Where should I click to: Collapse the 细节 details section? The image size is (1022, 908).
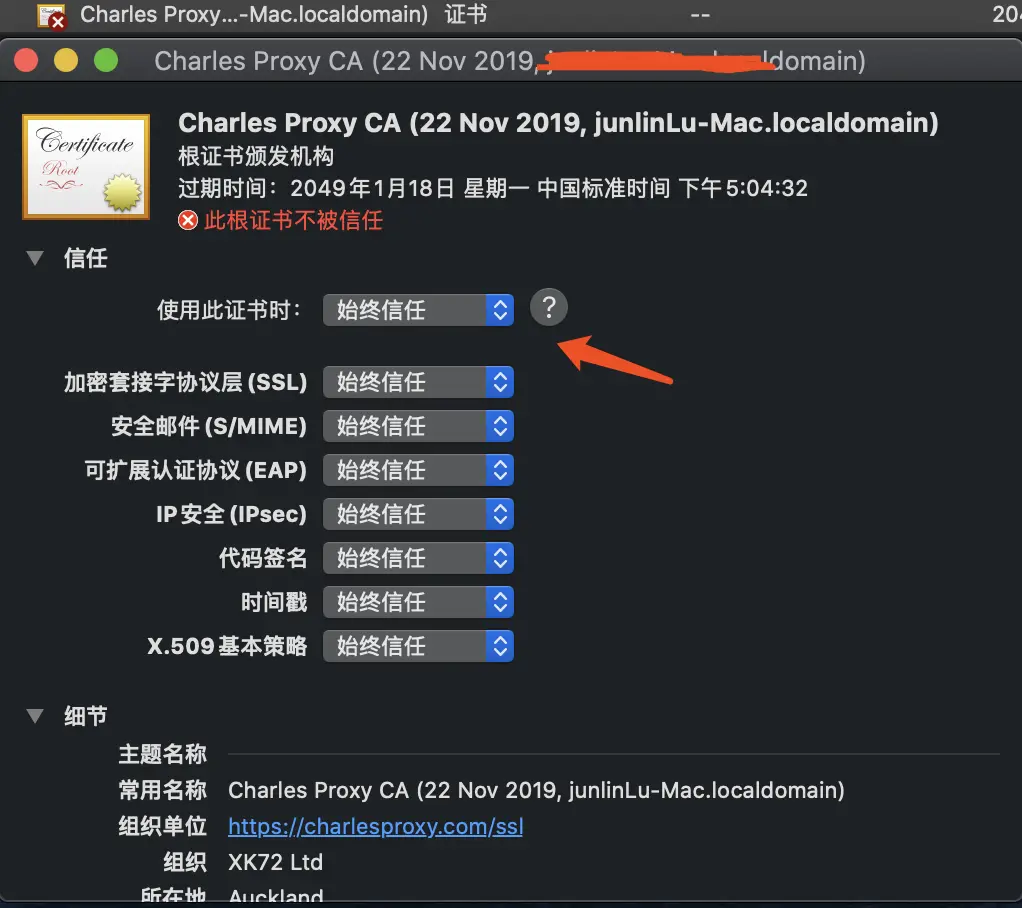coord(35,716)
